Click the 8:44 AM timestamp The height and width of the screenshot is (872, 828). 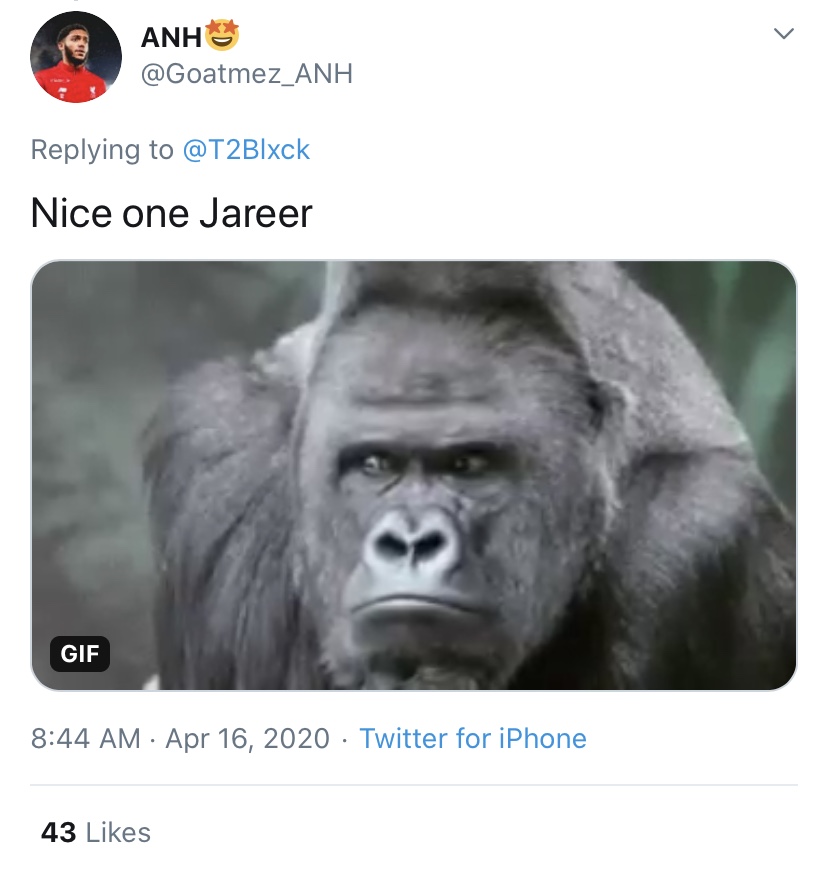(x=86, y=739)
